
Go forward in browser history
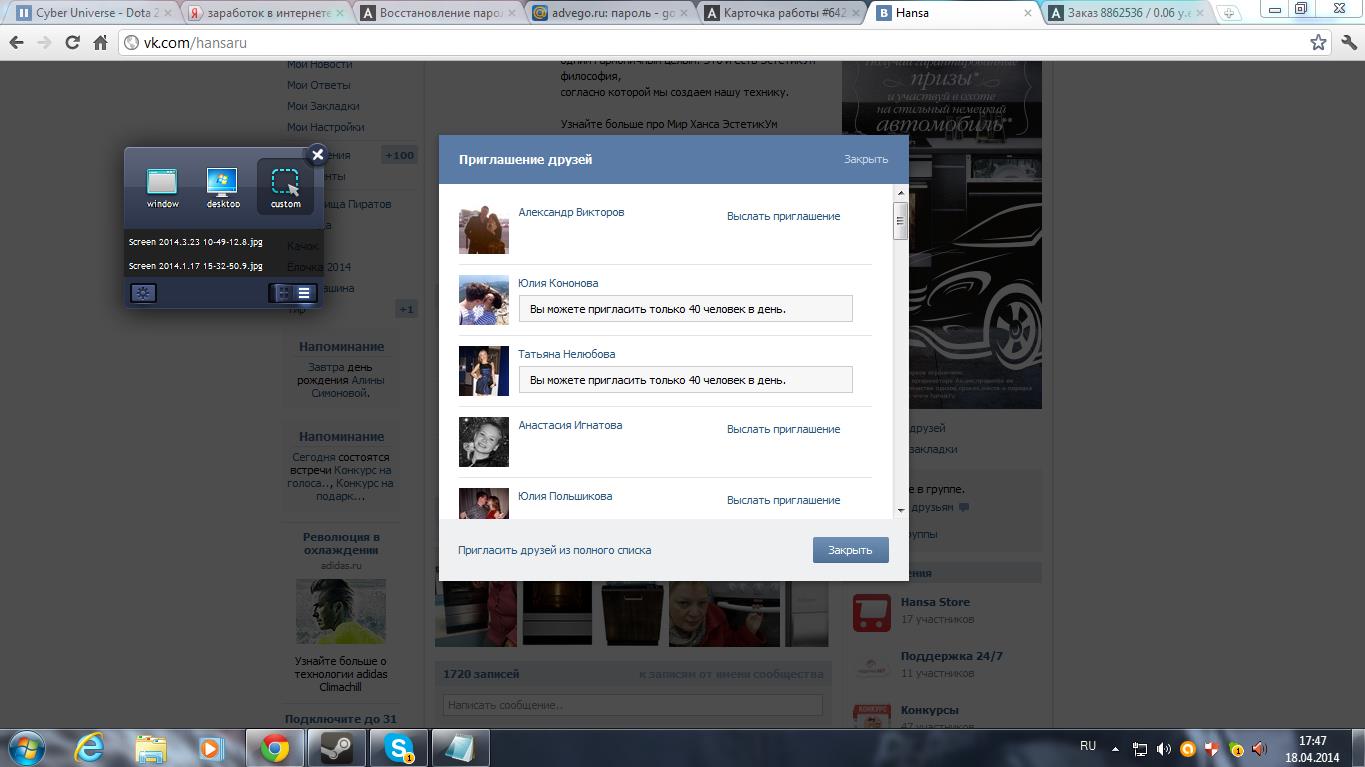point(44,43)
